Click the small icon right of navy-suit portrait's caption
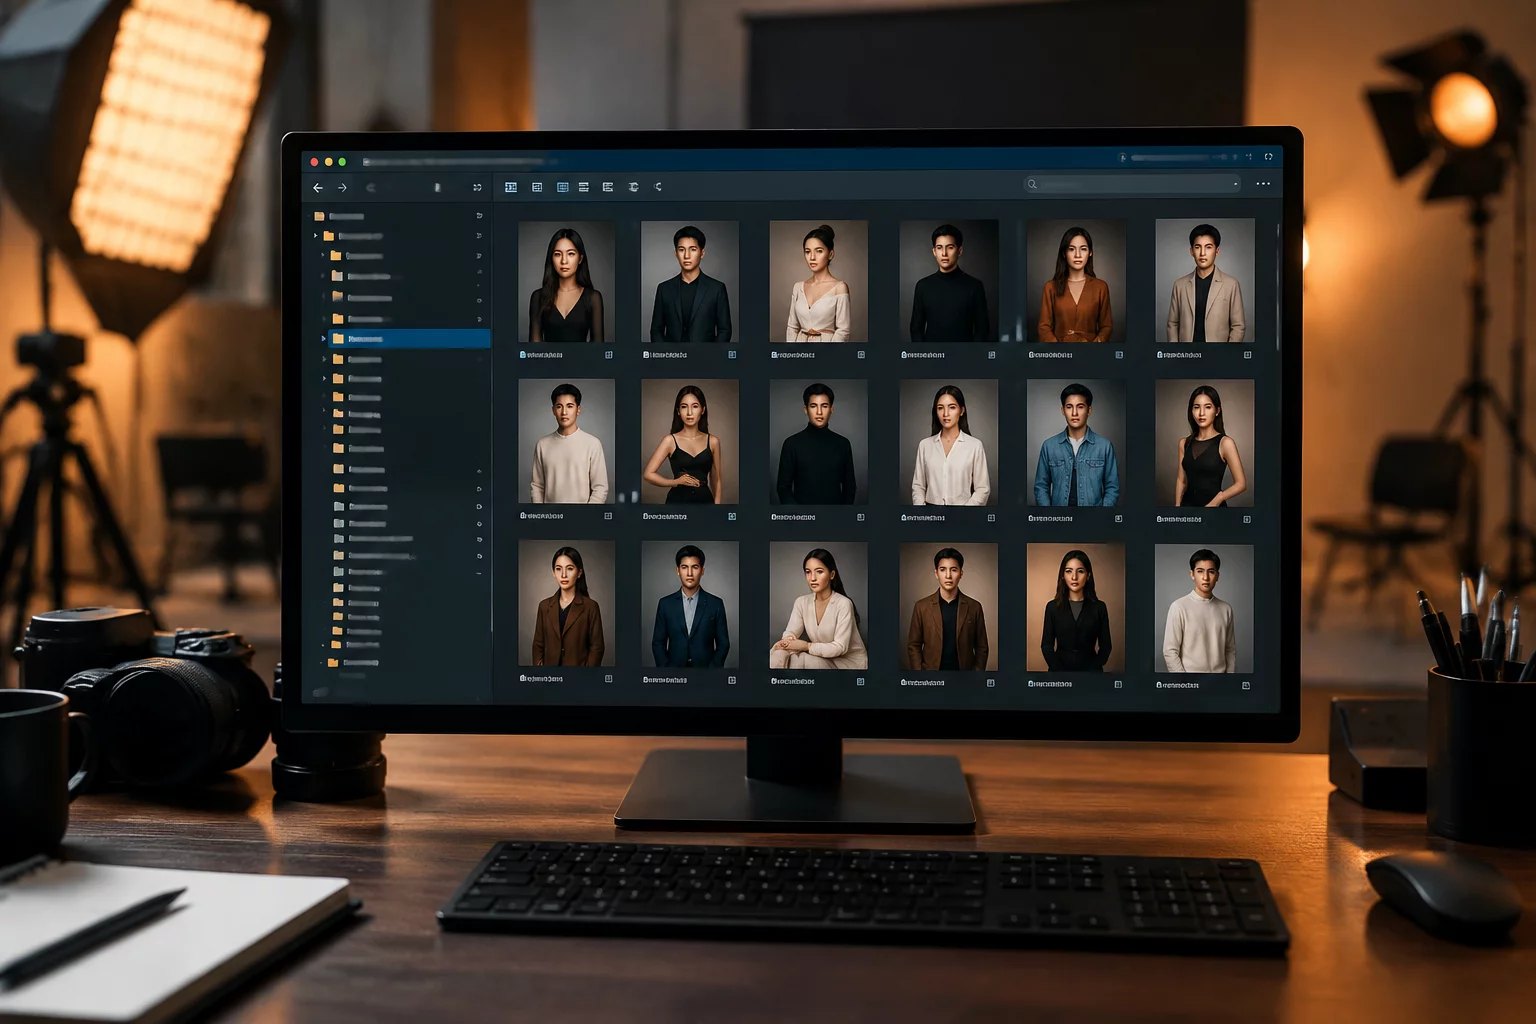The width and height of the screenshot is (1536, 1024). pyautogui.click(x=732, y=680)
